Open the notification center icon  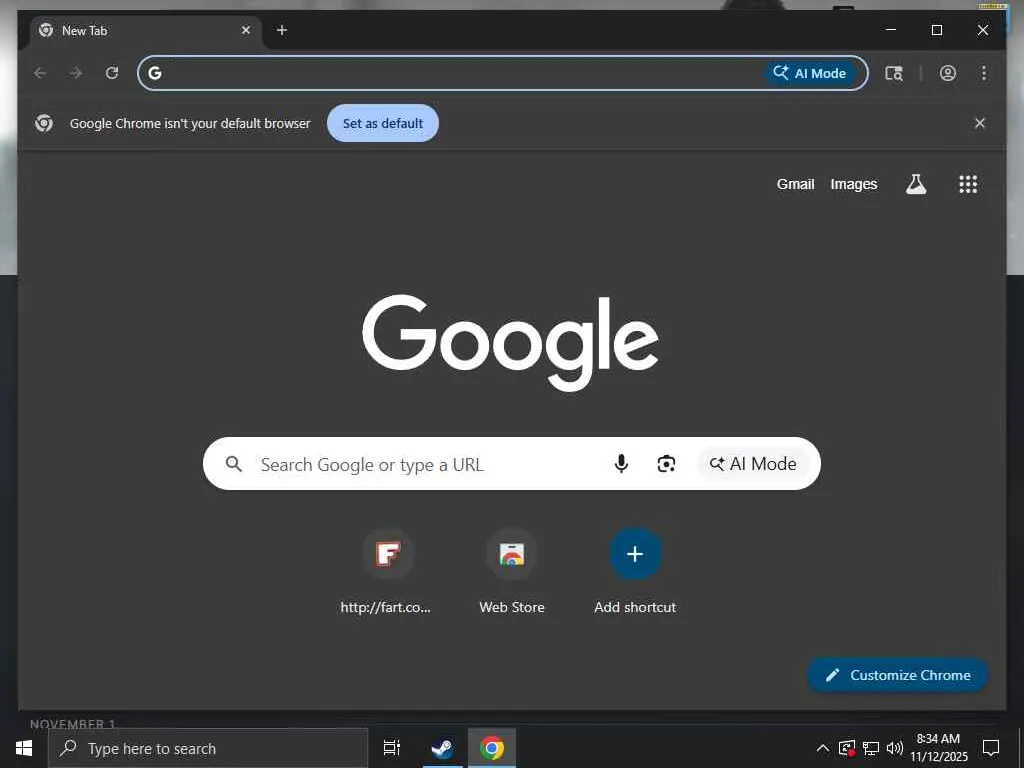991,748
